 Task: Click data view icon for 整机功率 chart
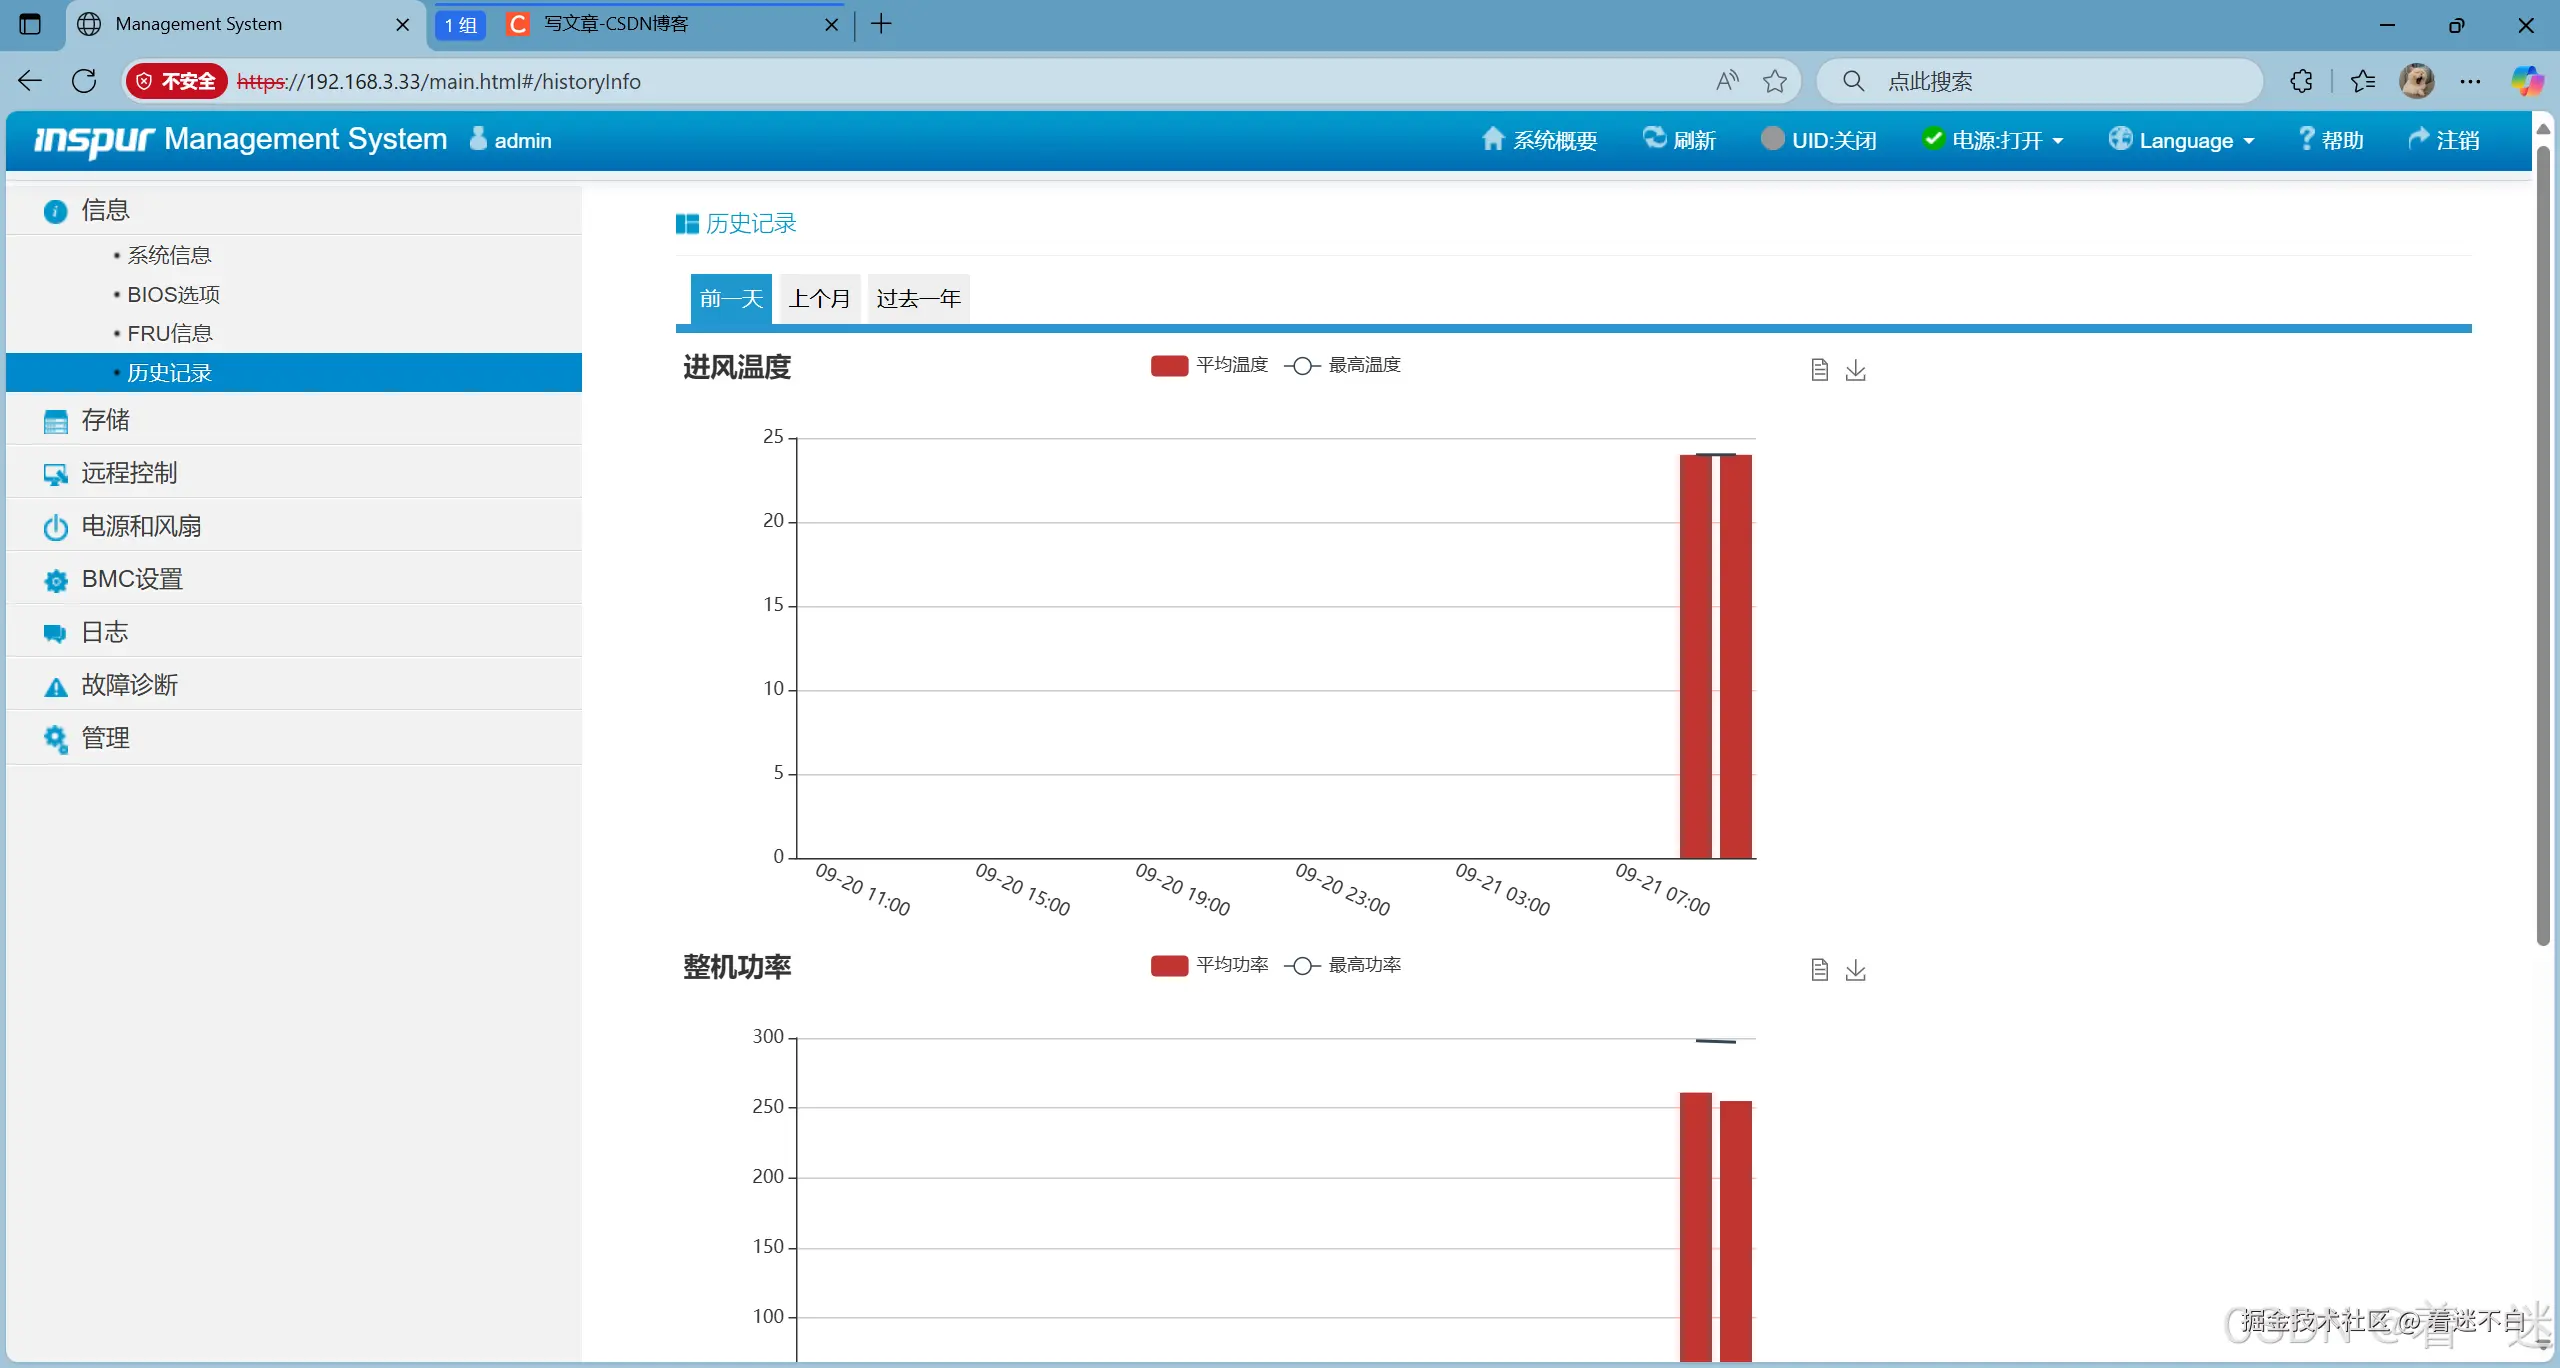[x=1819, y=970]
